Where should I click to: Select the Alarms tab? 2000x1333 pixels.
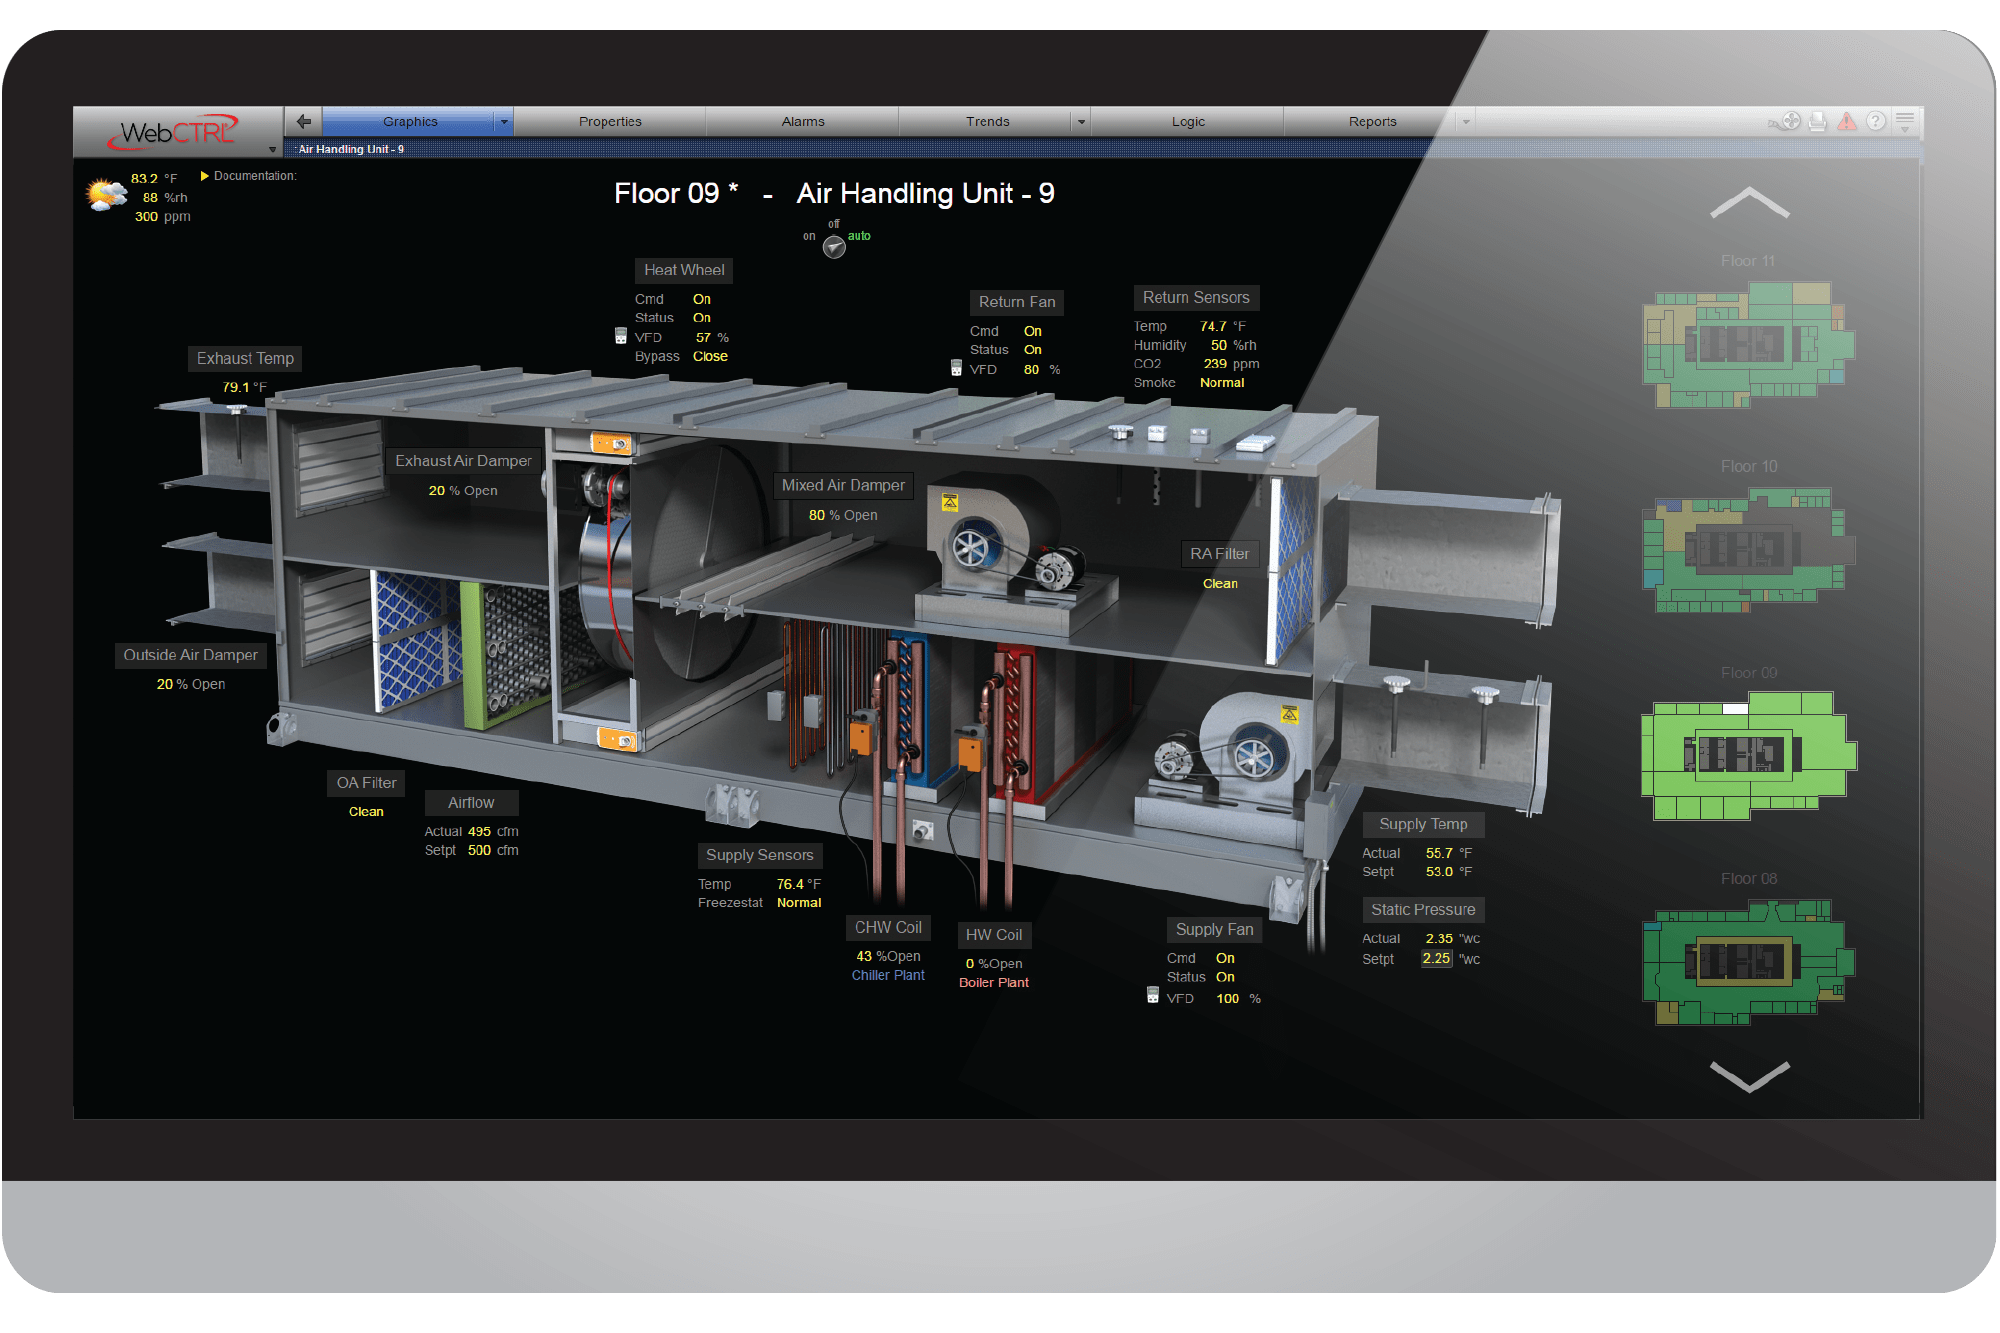point(803,119)
